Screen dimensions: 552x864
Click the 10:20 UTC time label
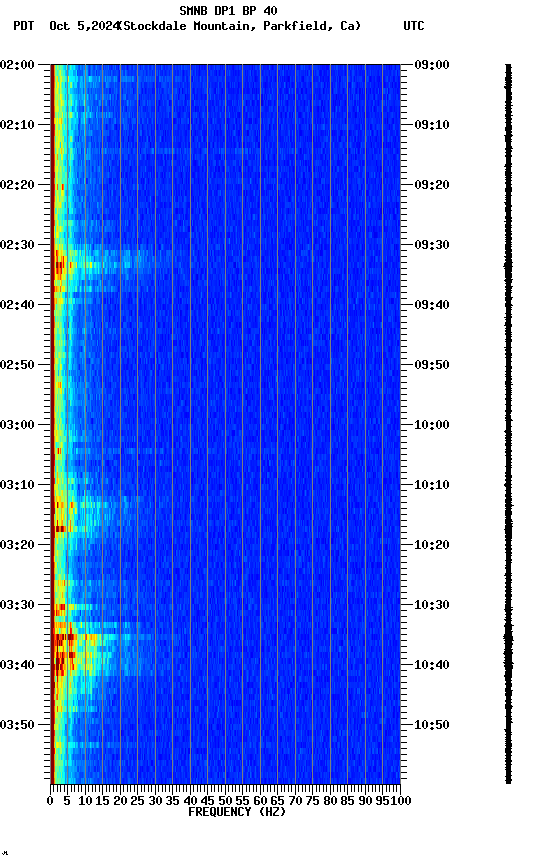pos(432,545)
